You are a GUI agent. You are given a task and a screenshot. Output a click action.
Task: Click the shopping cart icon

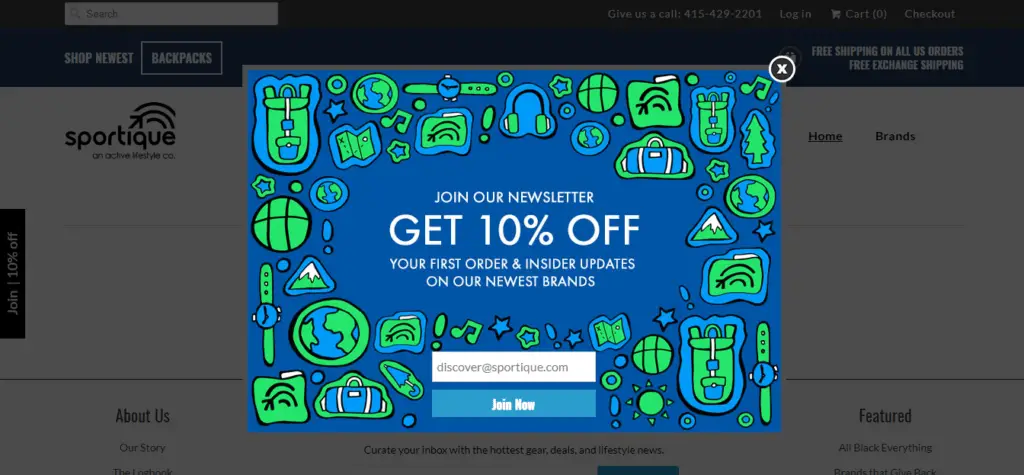click(x=835, y=14)
